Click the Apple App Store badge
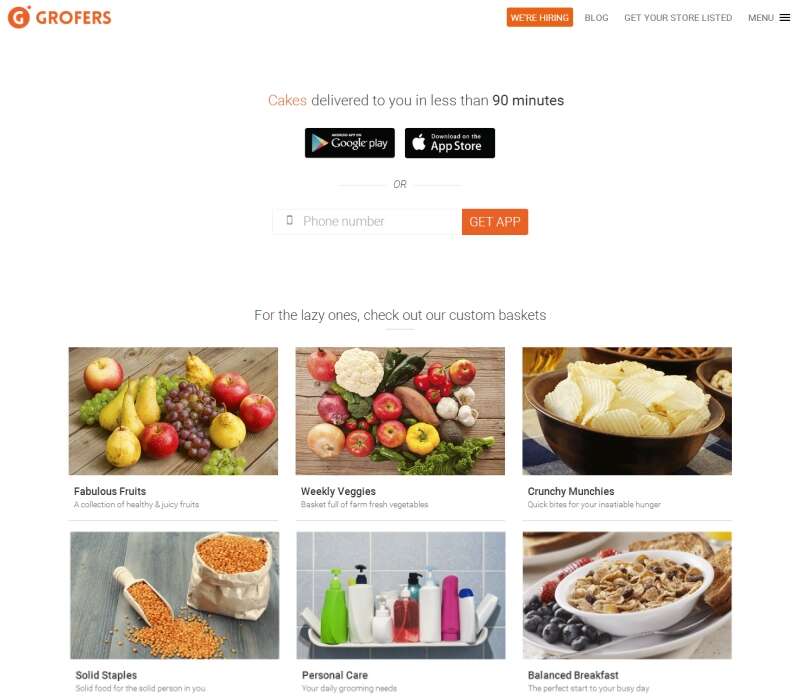800x700 pixels. 450,143
